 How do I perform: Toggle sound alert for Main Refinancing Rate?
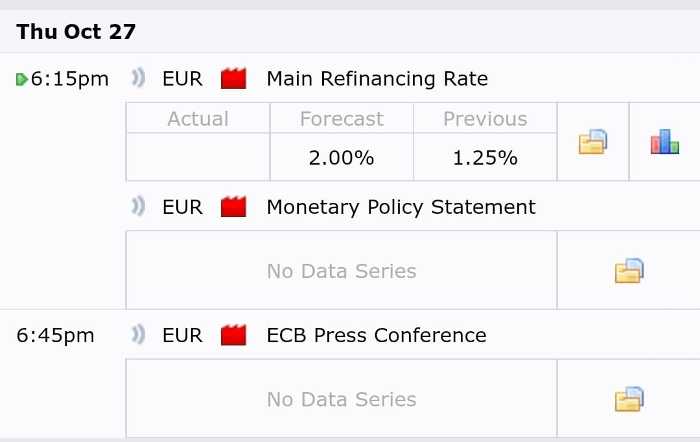138,78
